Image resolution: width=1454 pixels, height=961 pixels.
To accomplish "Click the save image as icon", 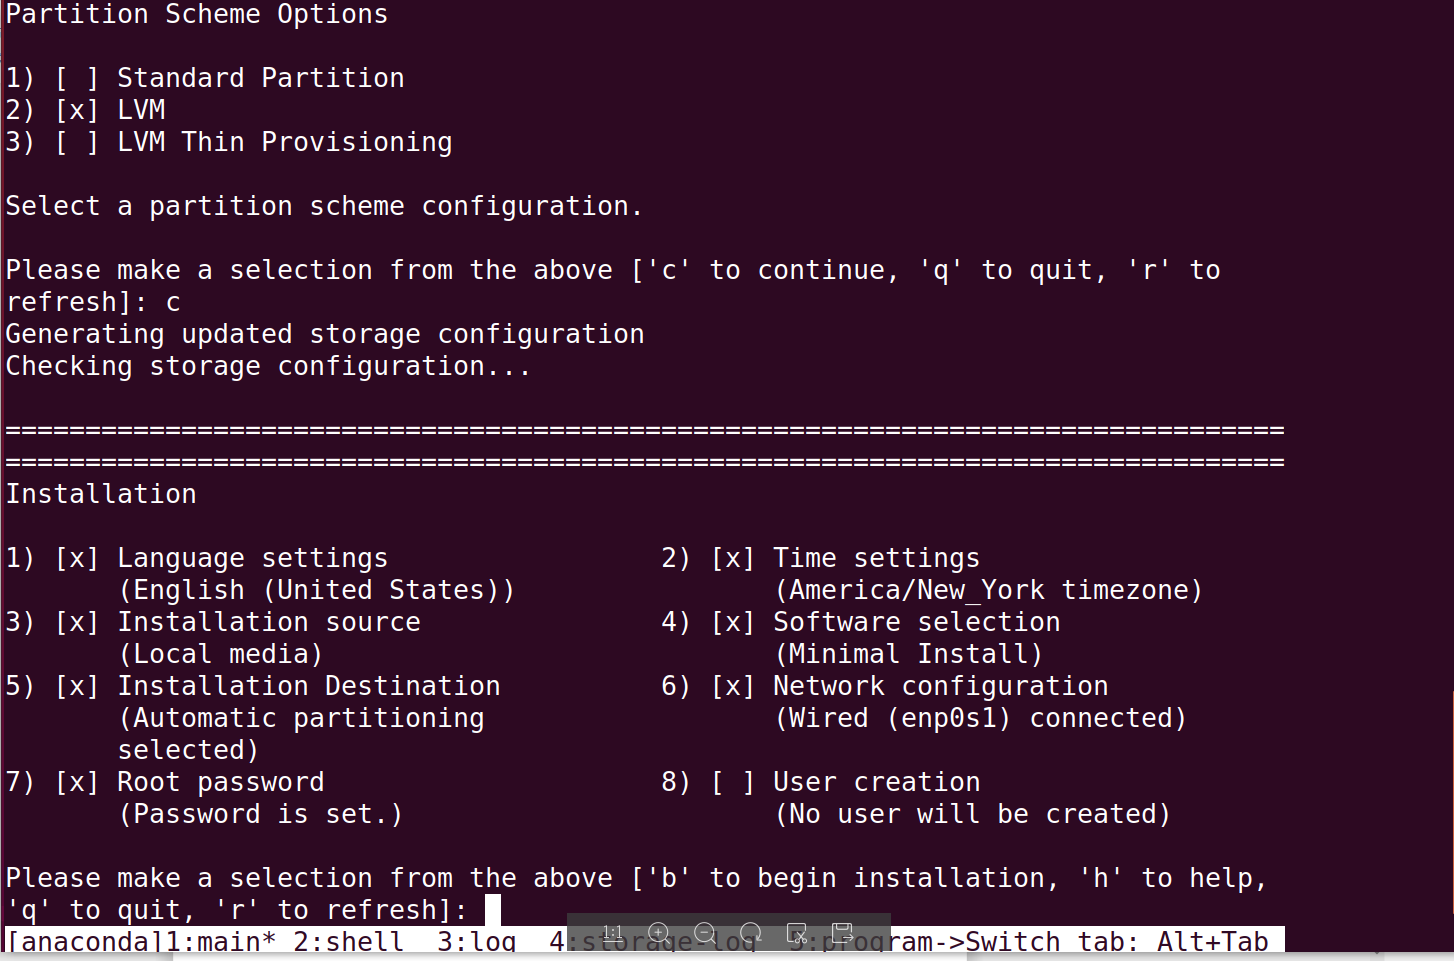I will (x=843, y=934).
